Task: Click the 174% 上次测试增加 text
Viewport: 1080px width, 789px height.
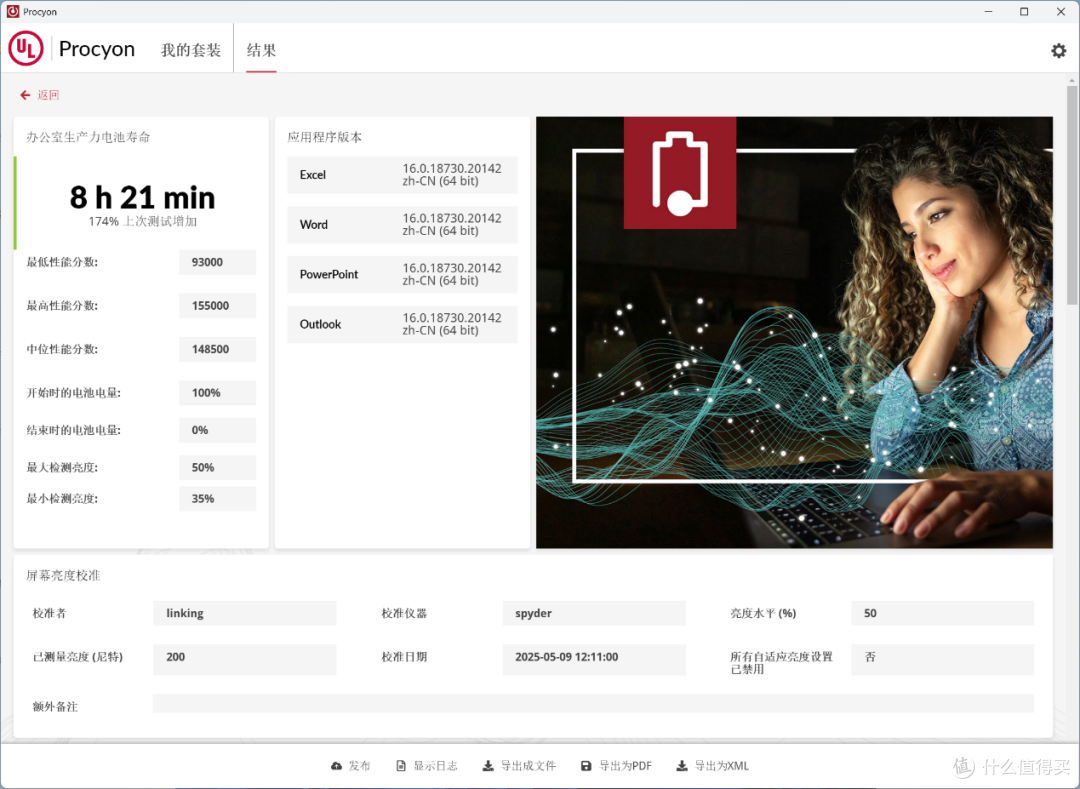Action: pos(143,222)
